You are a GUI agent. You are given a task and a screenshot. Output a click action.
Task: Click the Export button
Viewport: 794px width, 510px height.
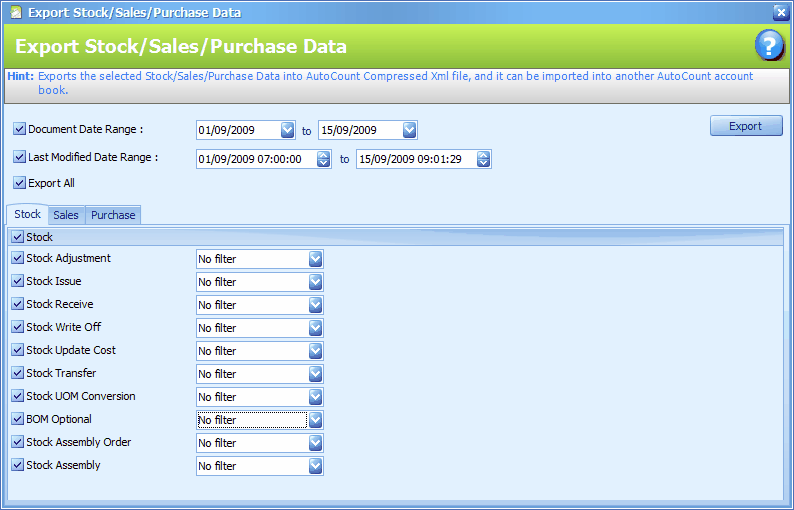coord(746,126)
